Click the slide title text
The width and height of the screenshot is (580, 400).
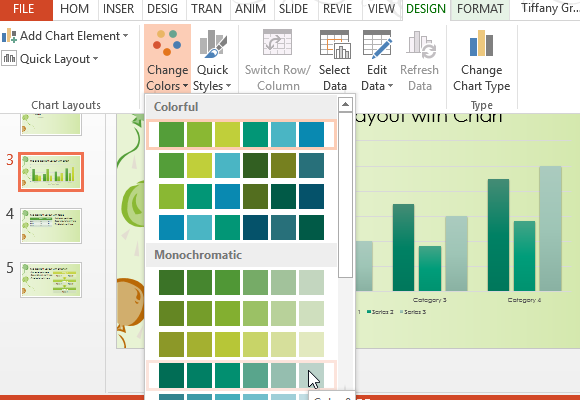pyautogui.click(x=429, y=118)
